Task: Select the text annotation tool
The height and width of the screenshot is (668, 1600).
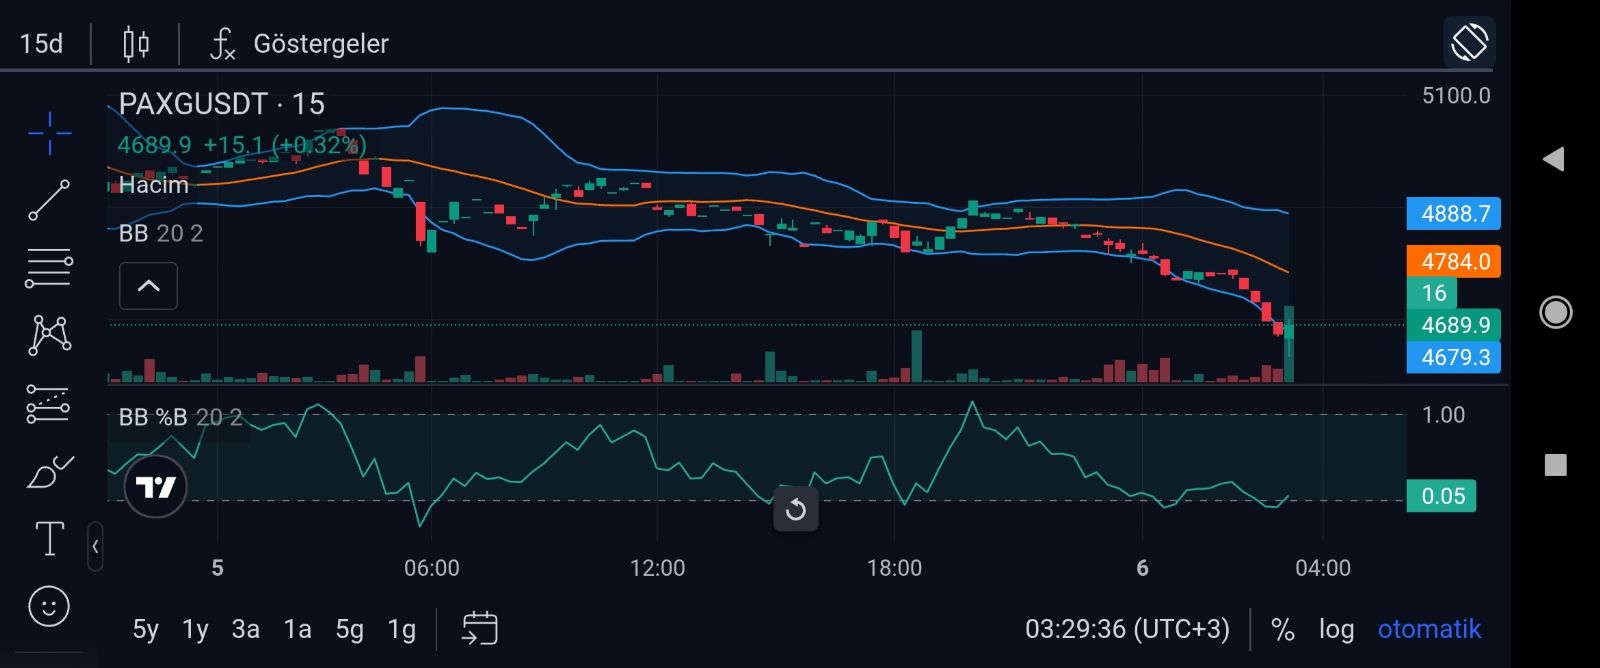Action: click(x=49, y=539)
